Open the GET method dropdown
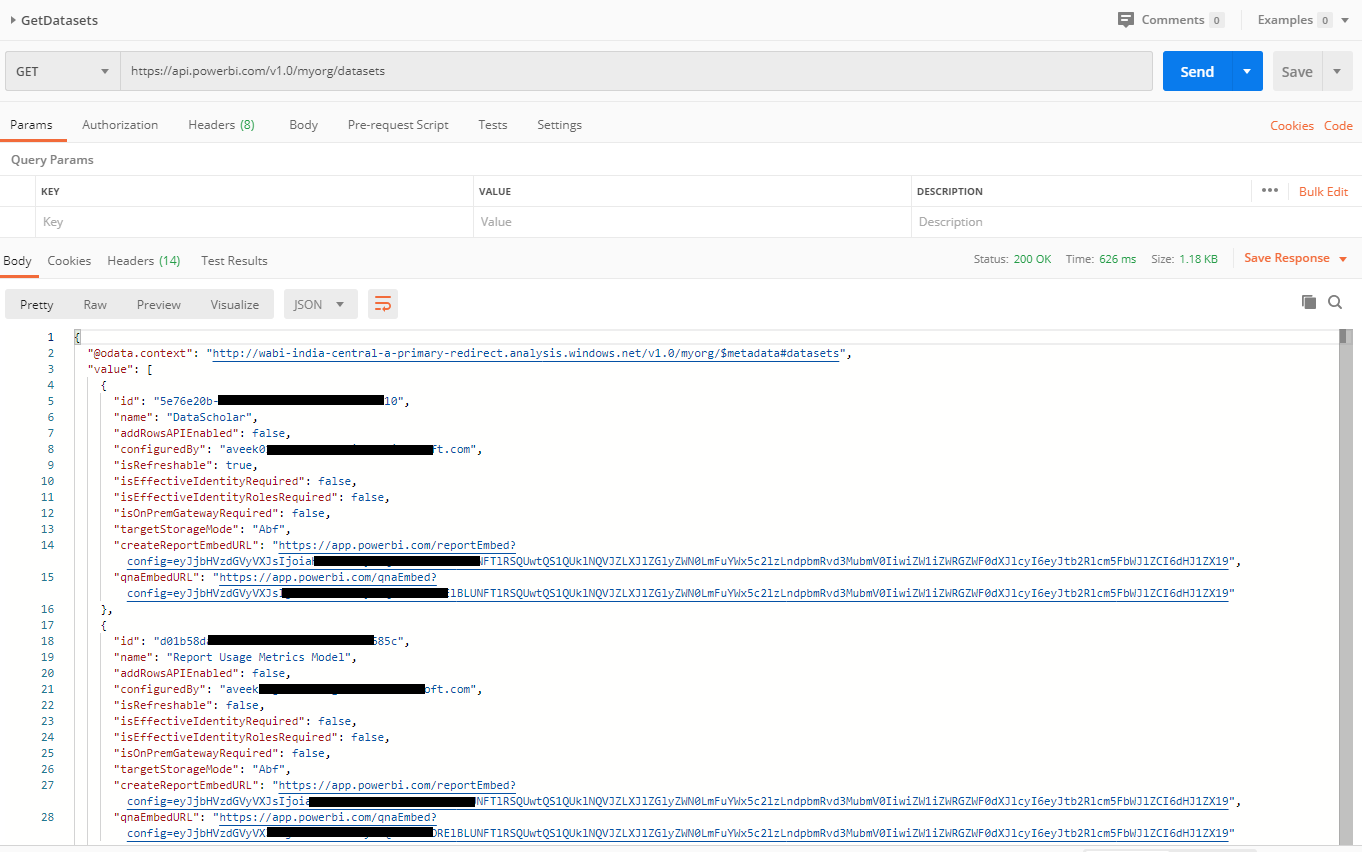1362x852 pixels. (x=63, y=72)
